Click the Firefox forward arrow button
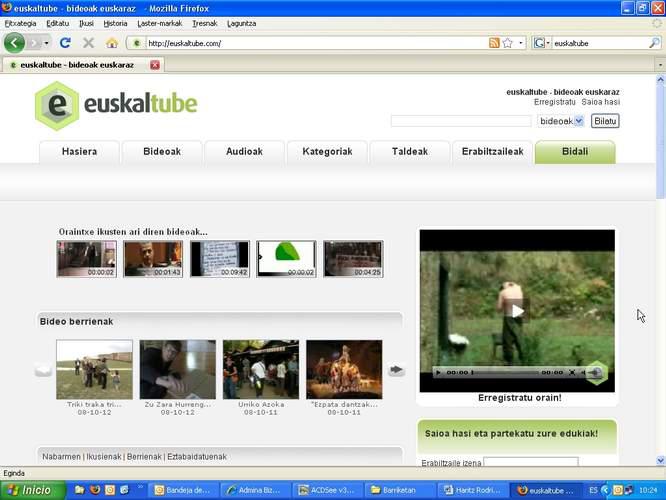The width and height of the screenshot is (666, 500). (34, 43)
